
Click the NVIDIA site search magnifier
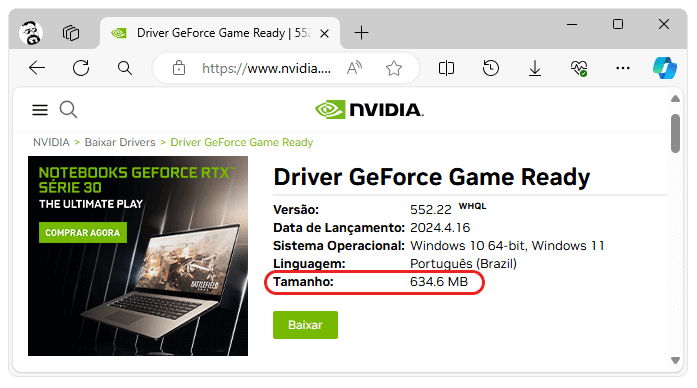[x=68, y=109]
